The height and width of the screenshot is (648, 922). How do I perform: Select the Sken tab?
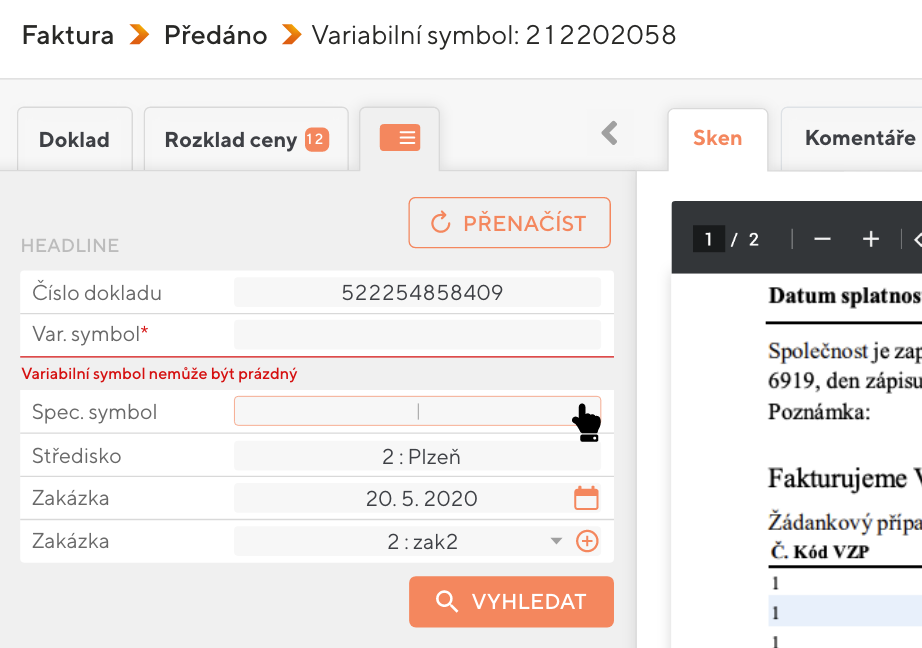tap(717, 138)
